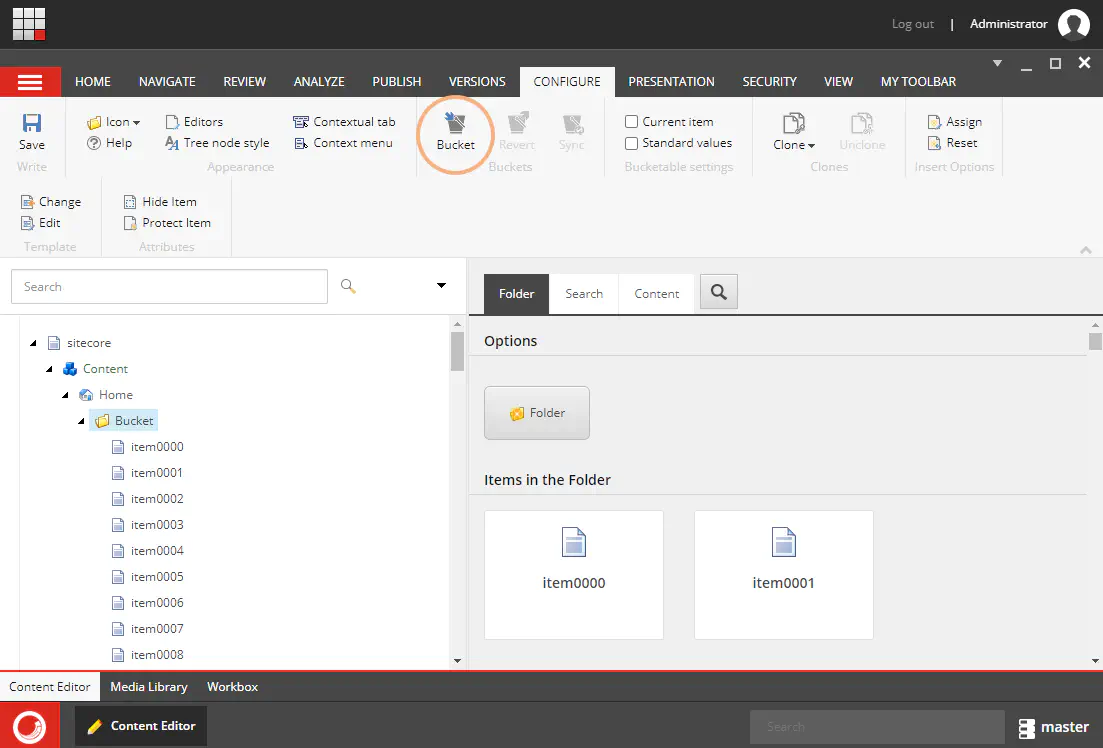Screen dimensions: 1103x748
Task: Open the Editors configuration
Action: pos(193,122)
